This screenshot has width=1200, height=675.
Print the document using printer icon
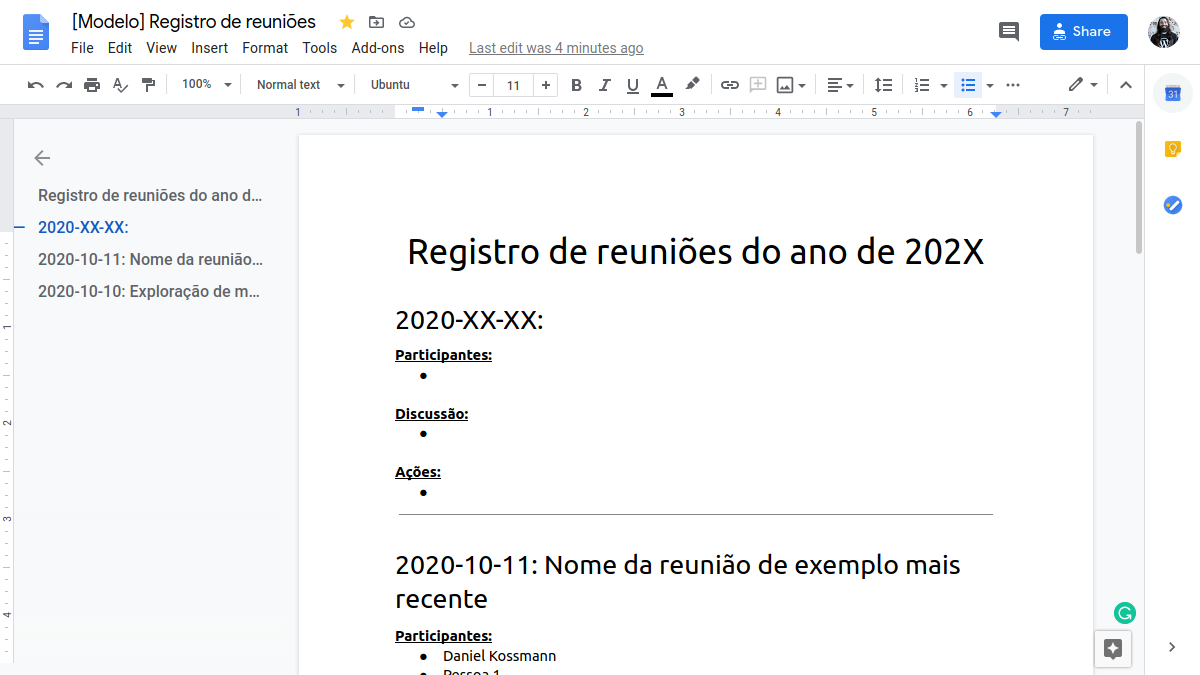tap(92, 85)
